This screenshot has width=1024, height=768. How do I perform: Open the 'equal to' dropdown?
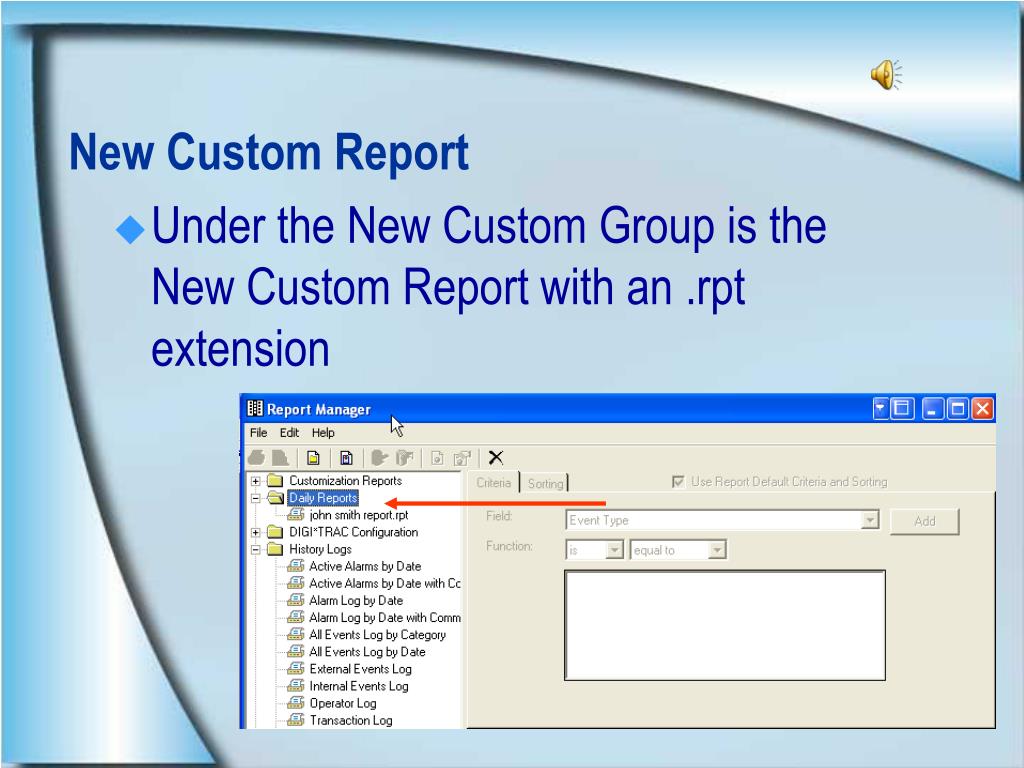click(x=717, y=551)
